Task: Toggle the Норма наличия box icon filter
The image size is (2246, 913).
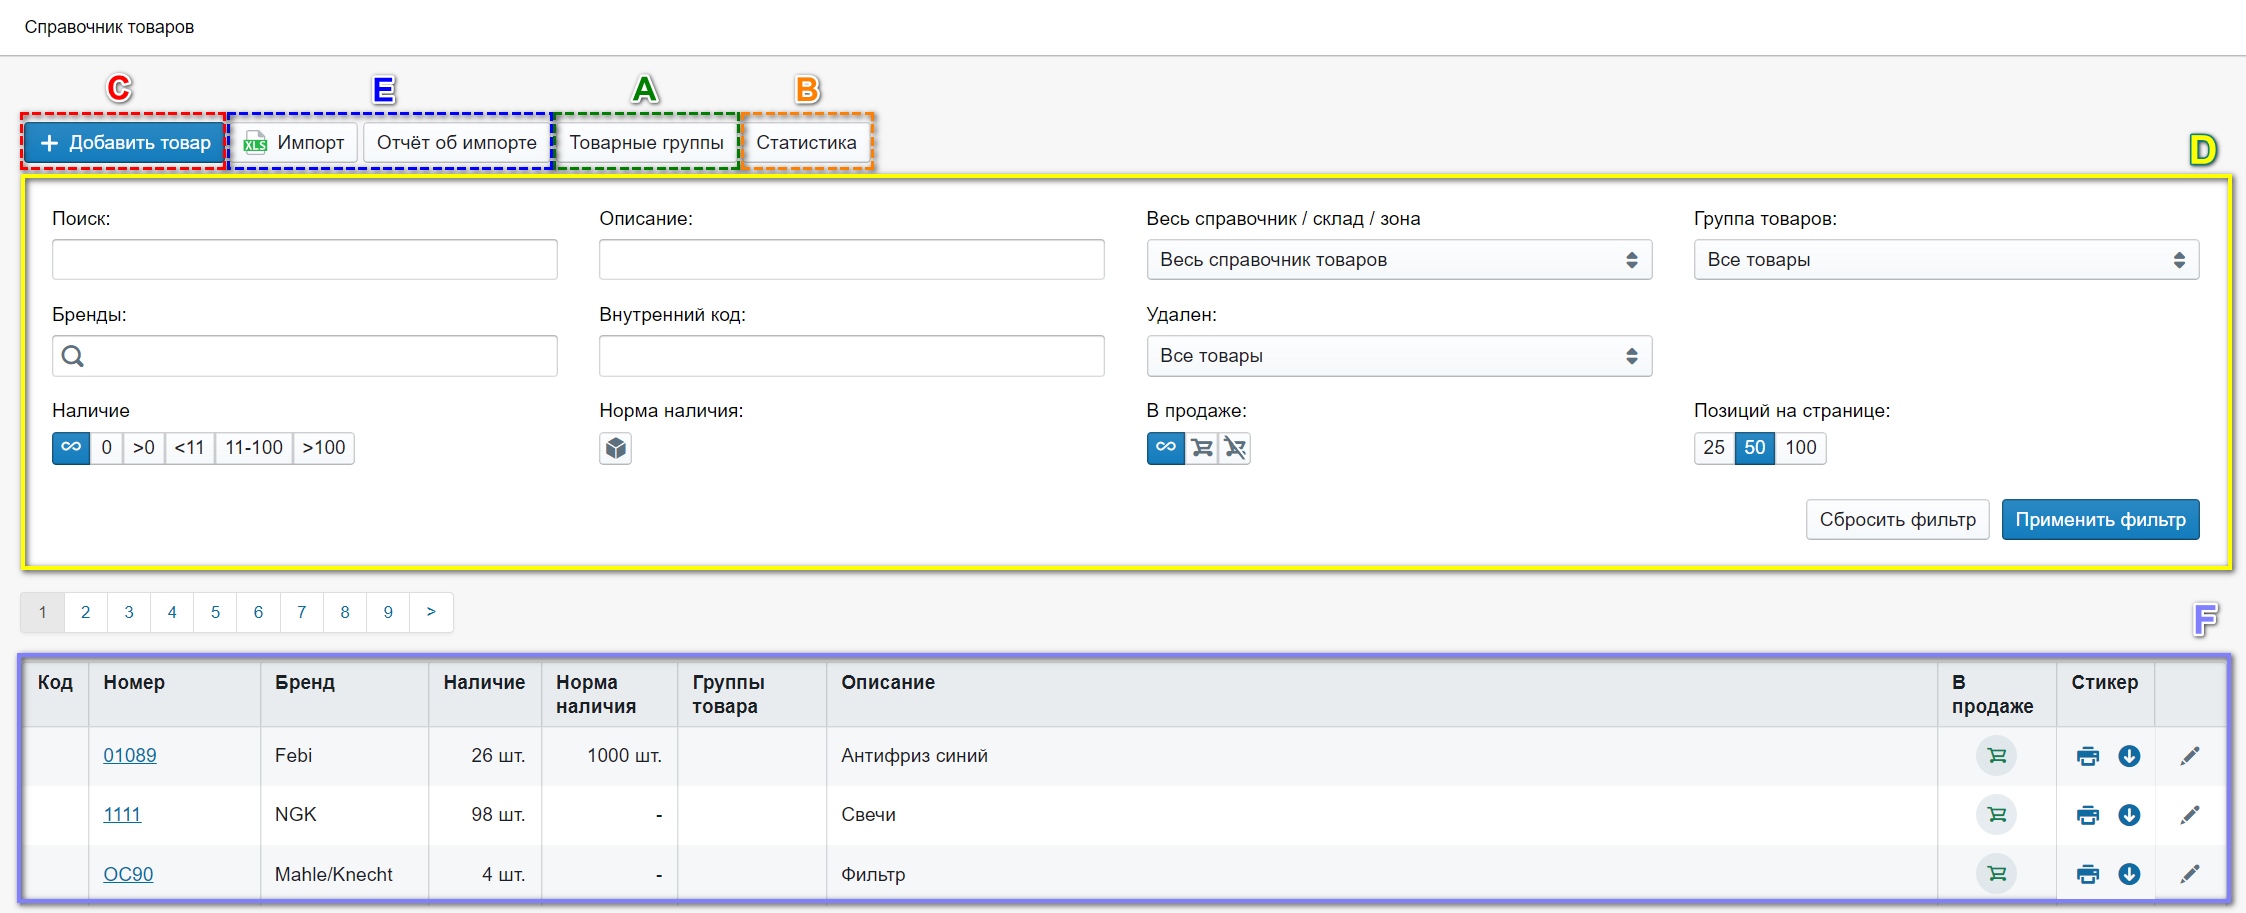Action: (615, 448)
